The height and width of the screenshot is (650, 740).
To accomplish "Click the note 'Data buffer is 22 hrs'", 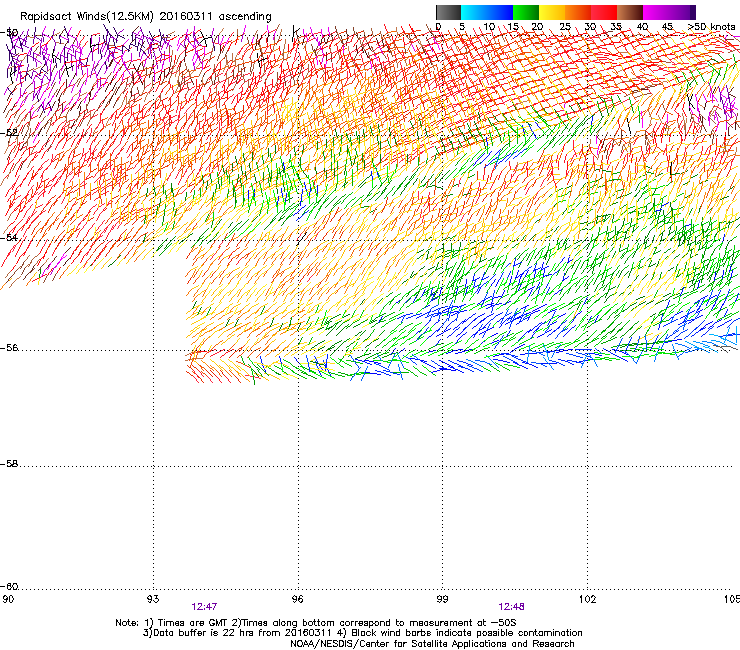I will pyautogui.click(x=204, y=633).
